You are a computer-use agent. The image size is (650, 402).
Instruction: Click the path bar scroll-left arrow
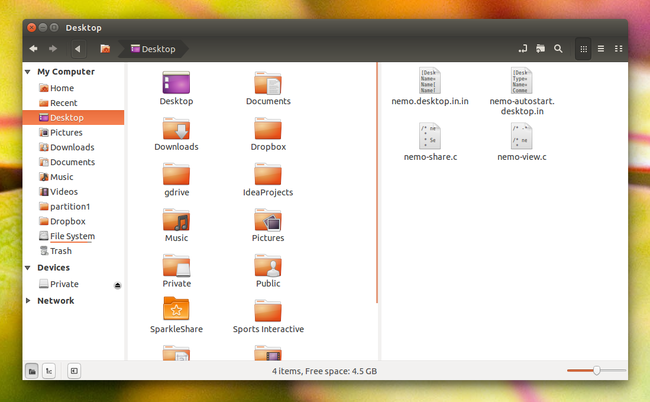coord(78,49)
